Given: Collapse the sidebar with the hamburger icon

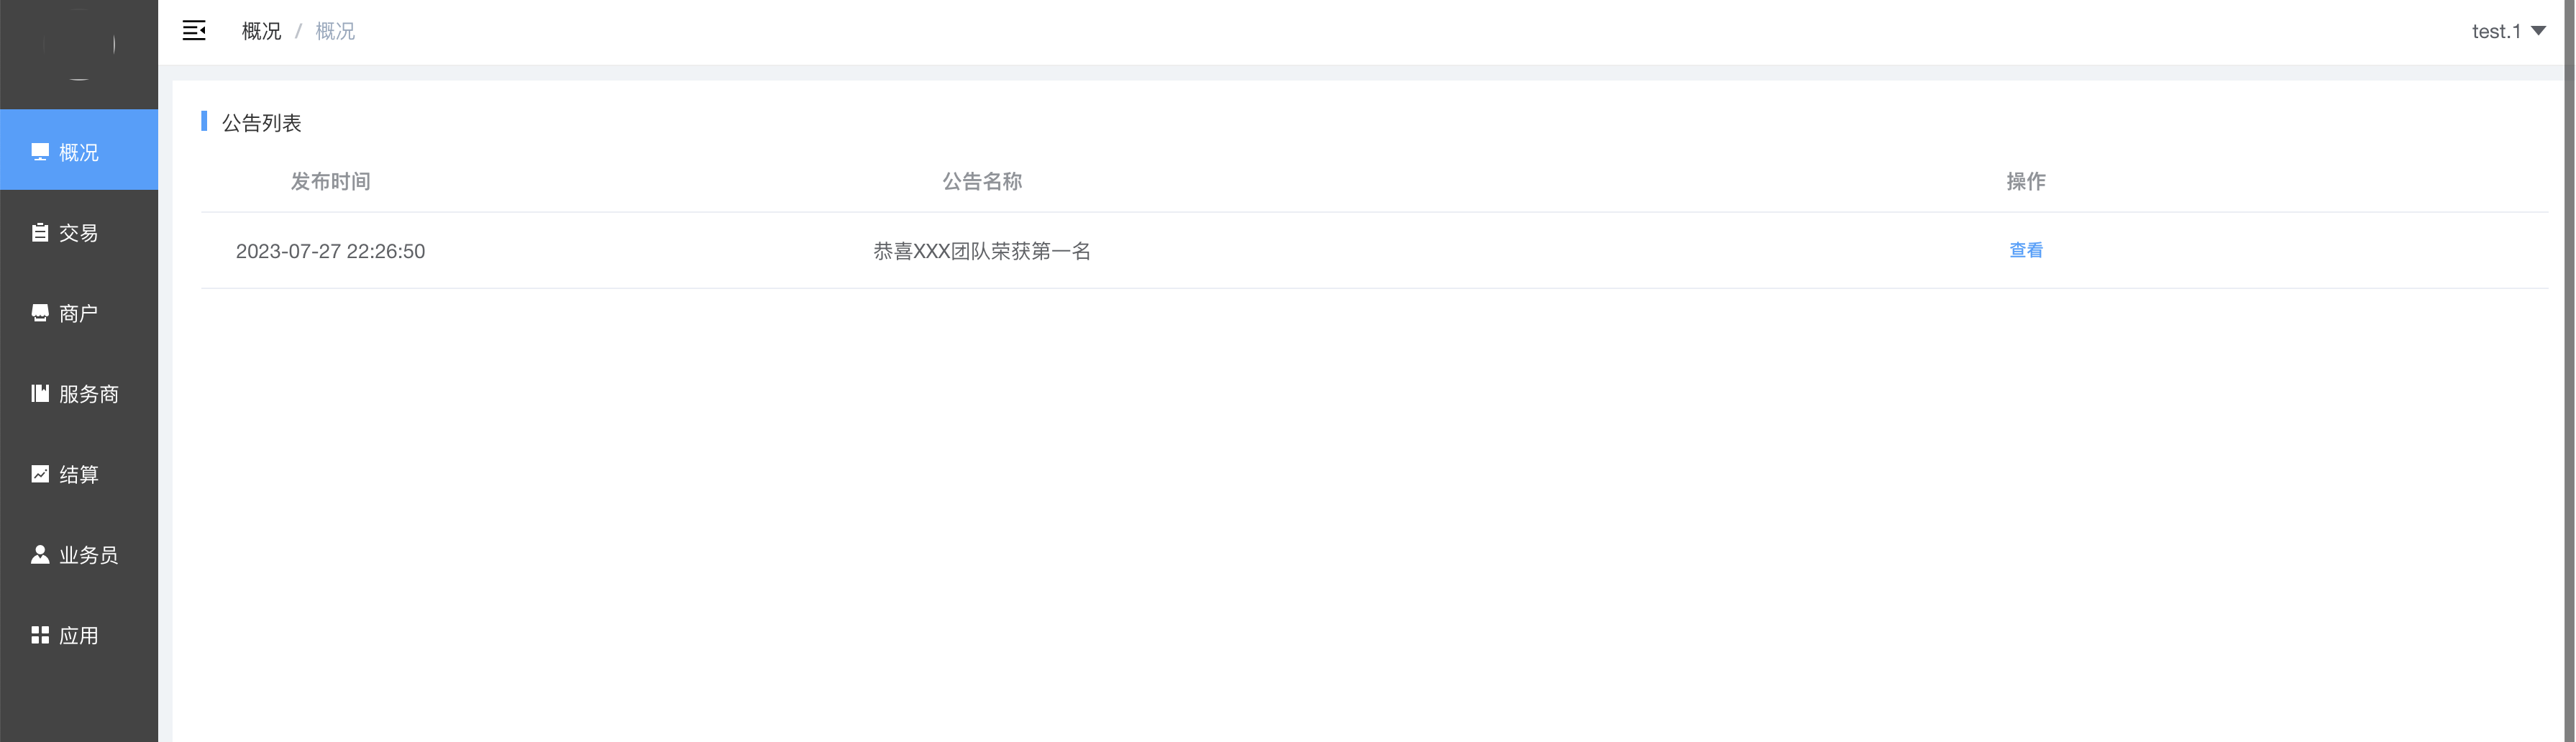Looking at the screenshot, I should click(x=194, y=31).
